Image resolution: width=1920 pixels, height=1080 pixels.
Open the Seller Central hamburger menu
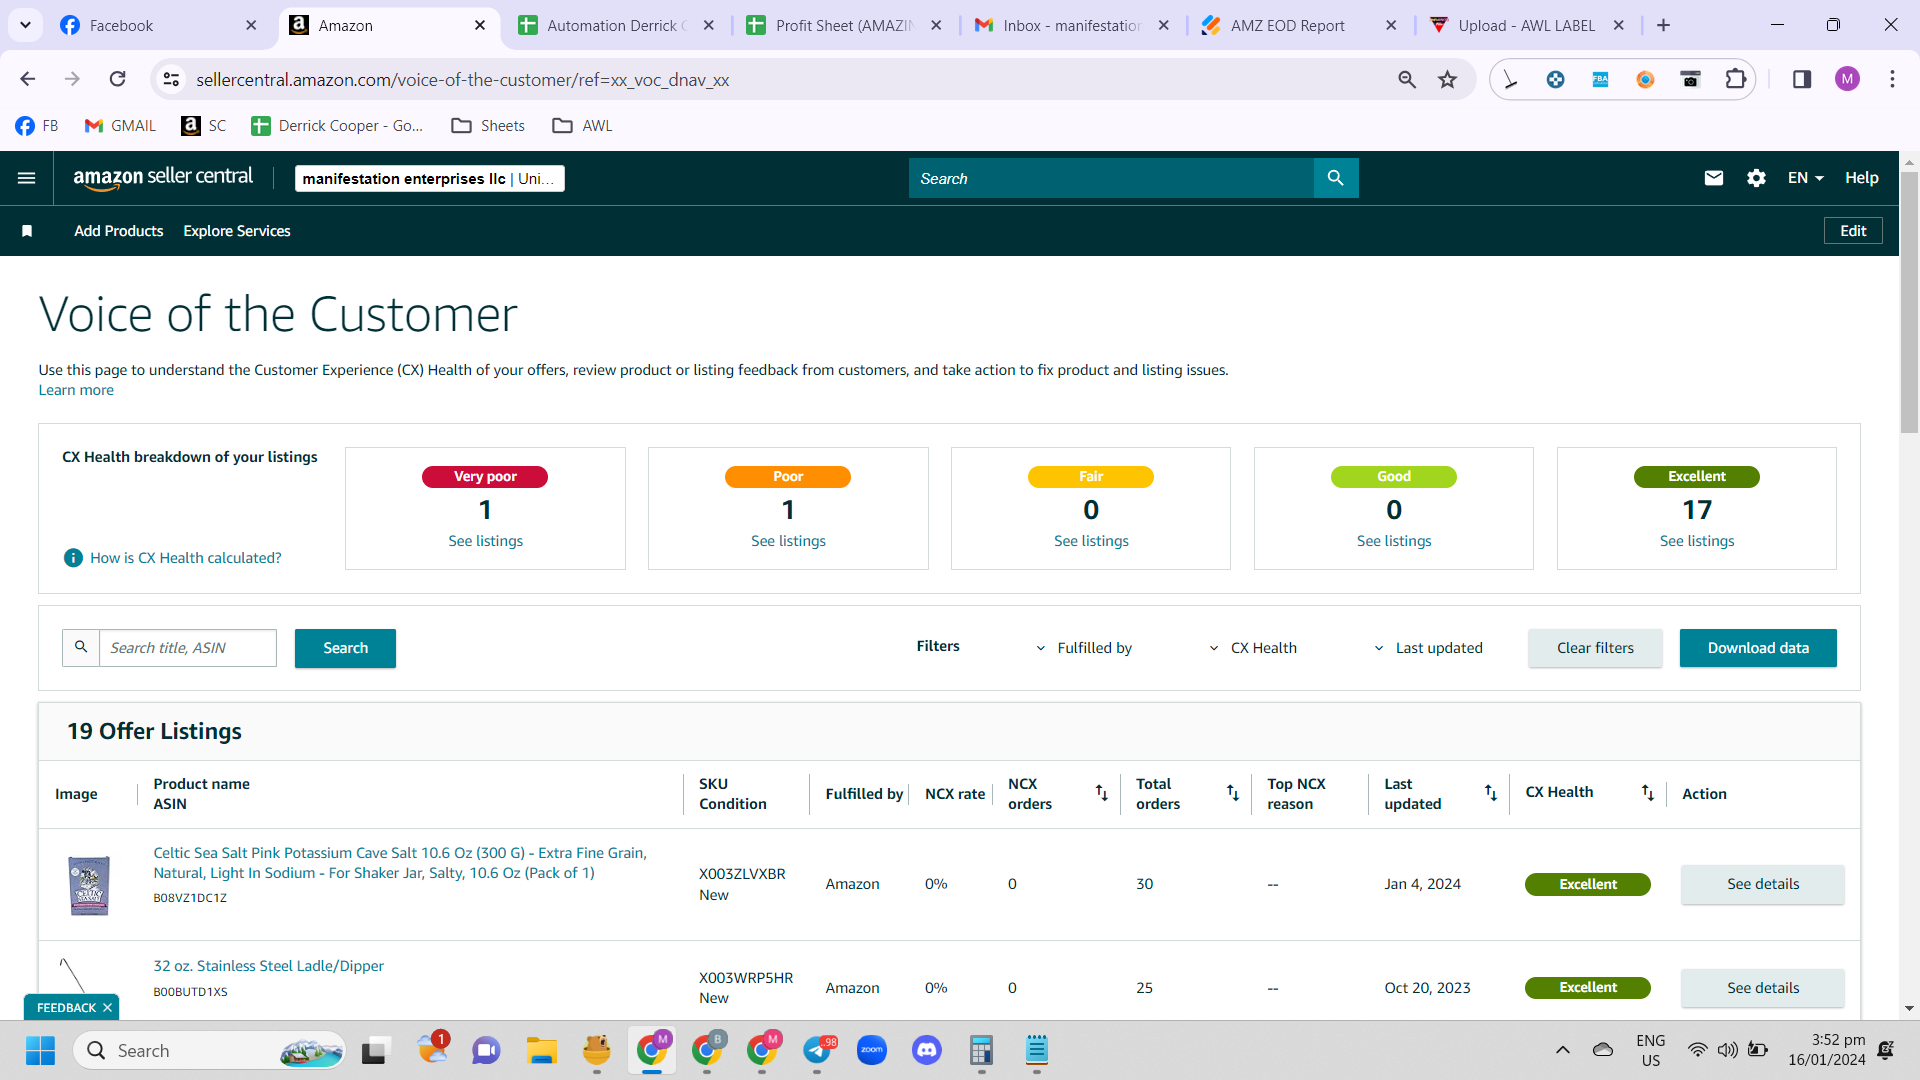point(27,178)
